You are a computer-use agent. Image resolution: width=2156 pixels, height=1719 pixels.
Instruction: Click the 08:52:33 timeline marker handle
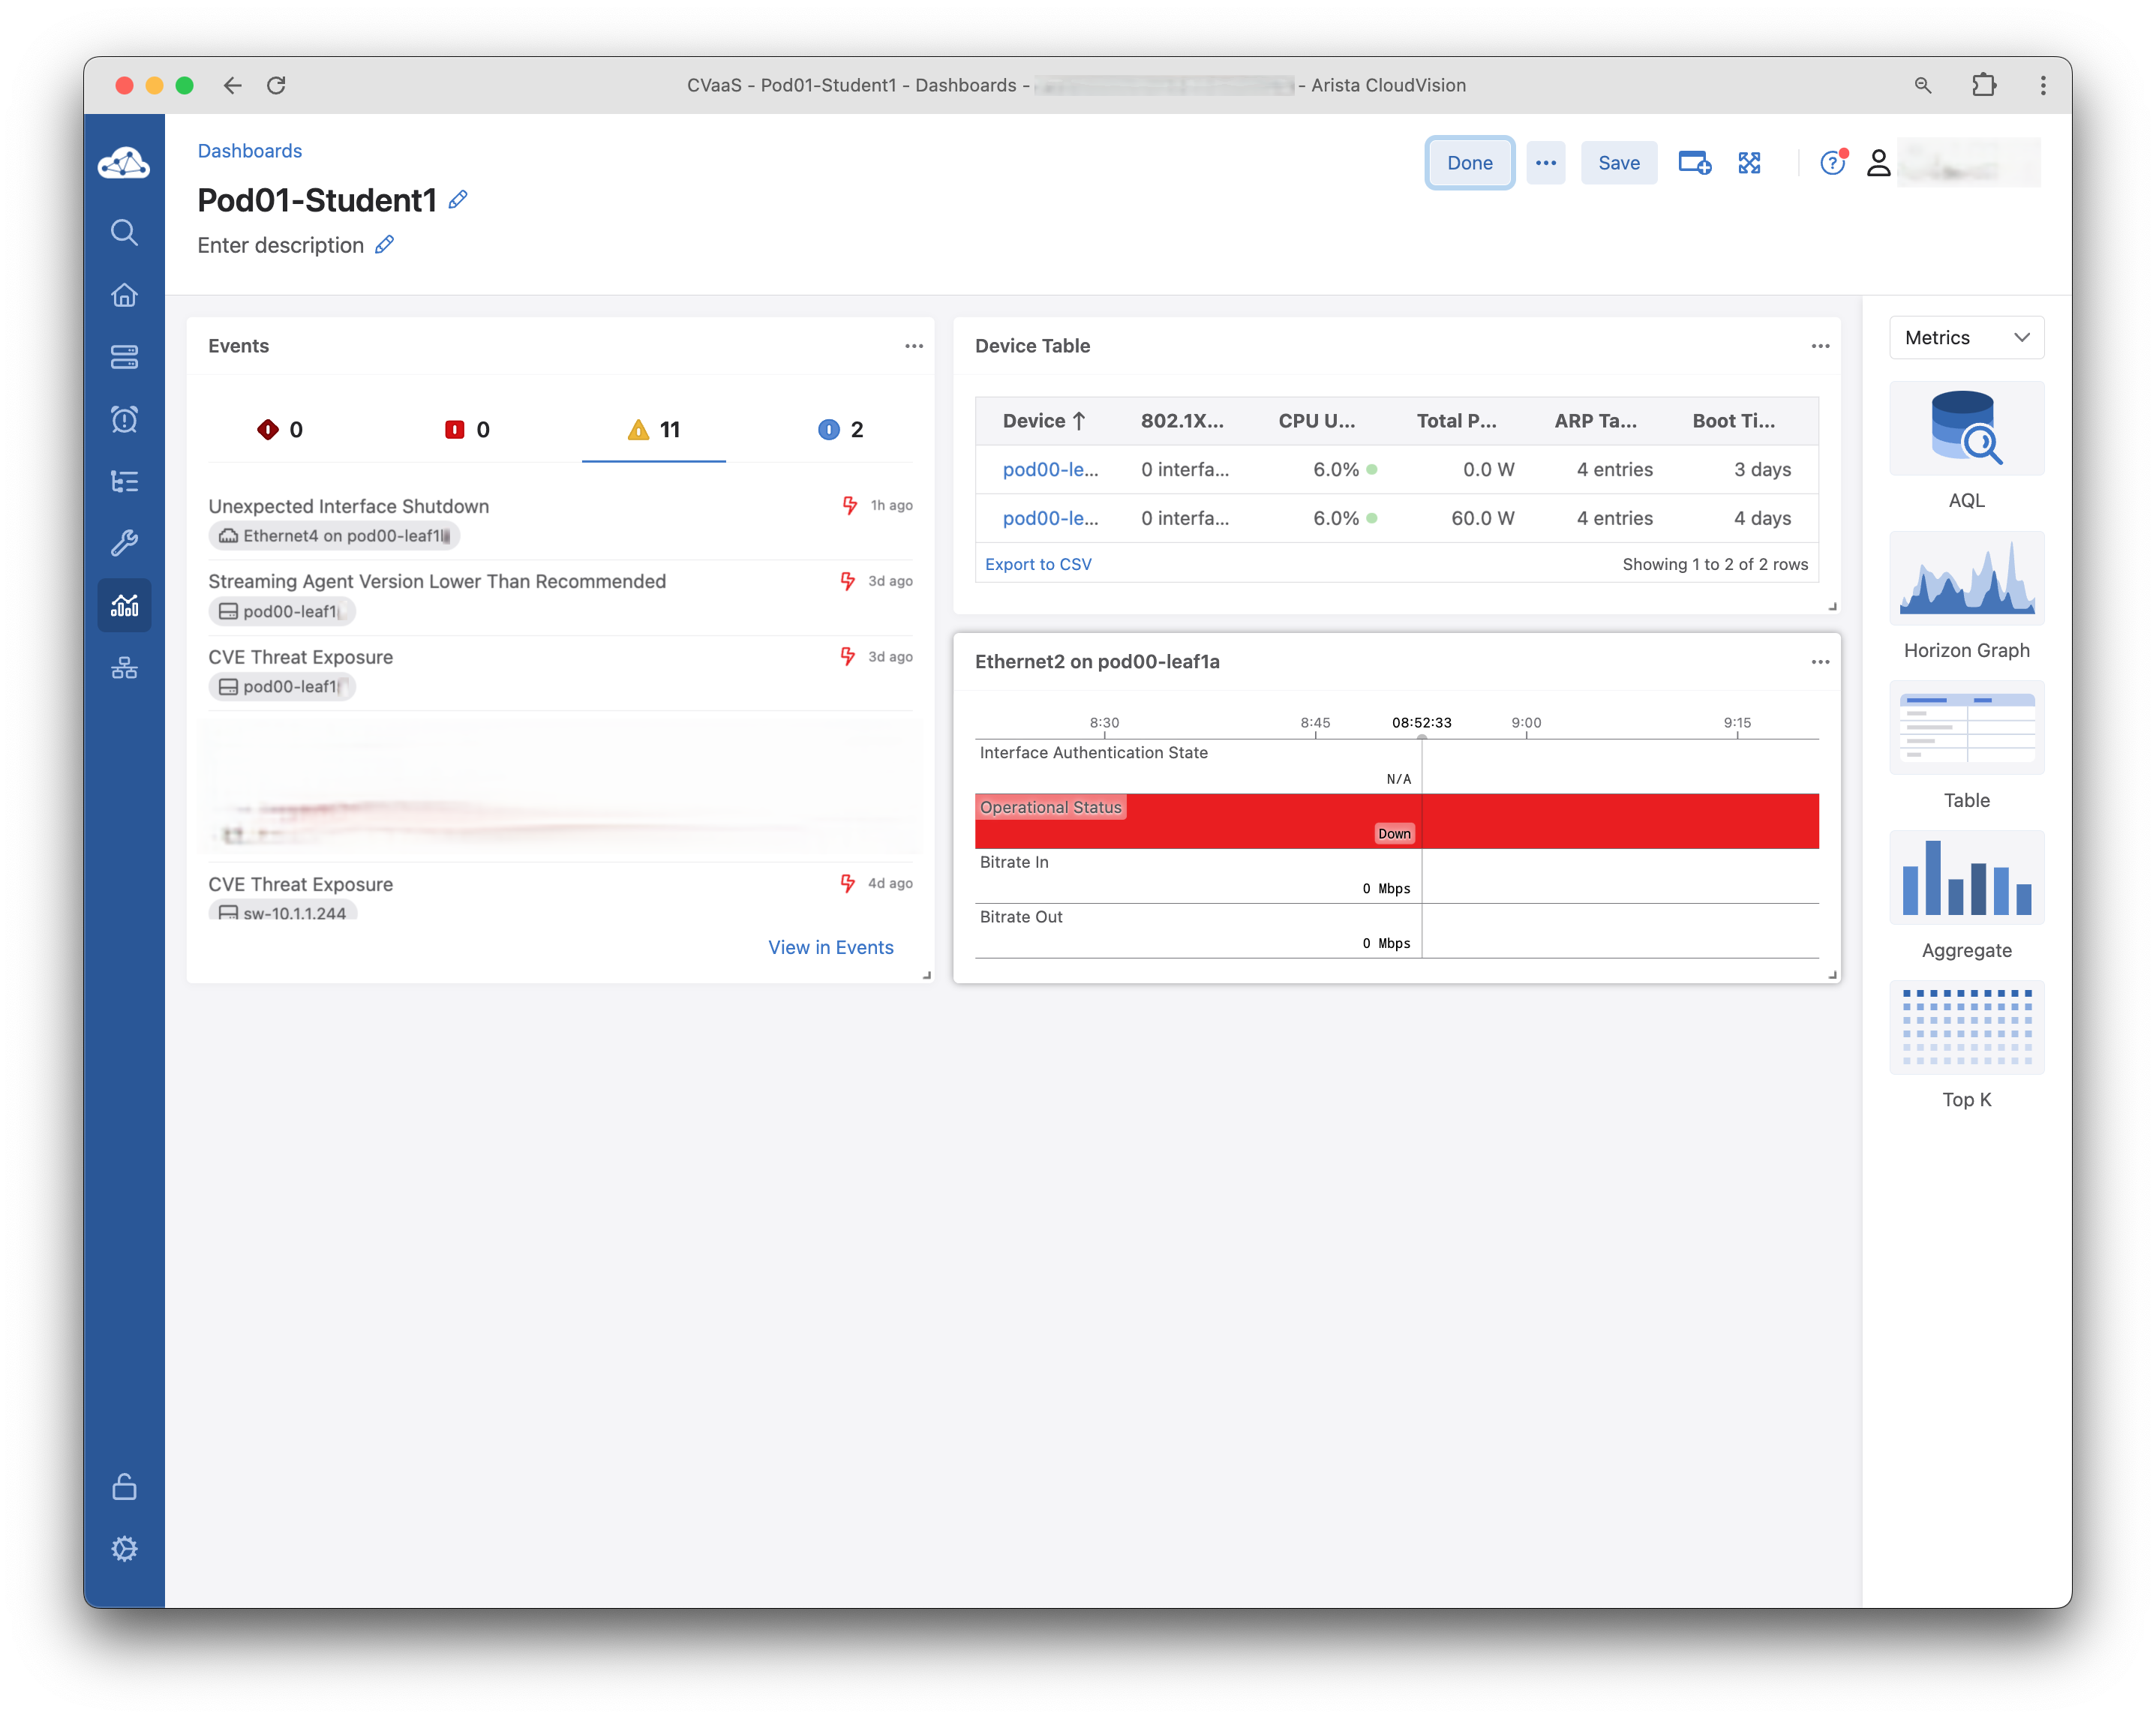(x=1421, y=737)
